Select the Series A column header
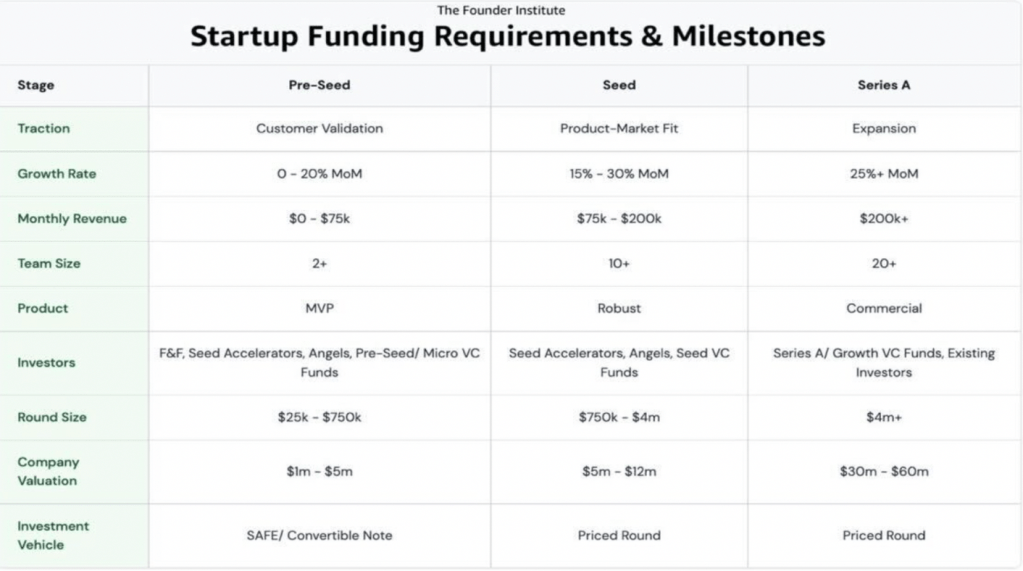 point(884,86)
